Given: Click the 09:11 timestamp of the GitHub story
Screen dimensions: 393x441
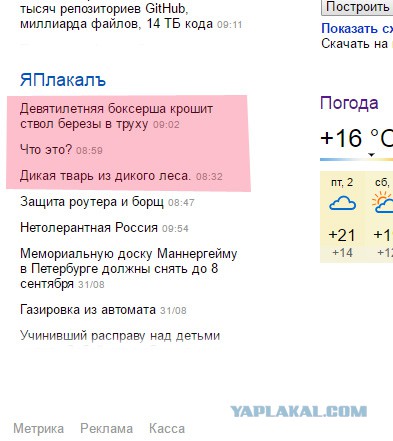Looking at the screenshot, I should click(230, 25).
